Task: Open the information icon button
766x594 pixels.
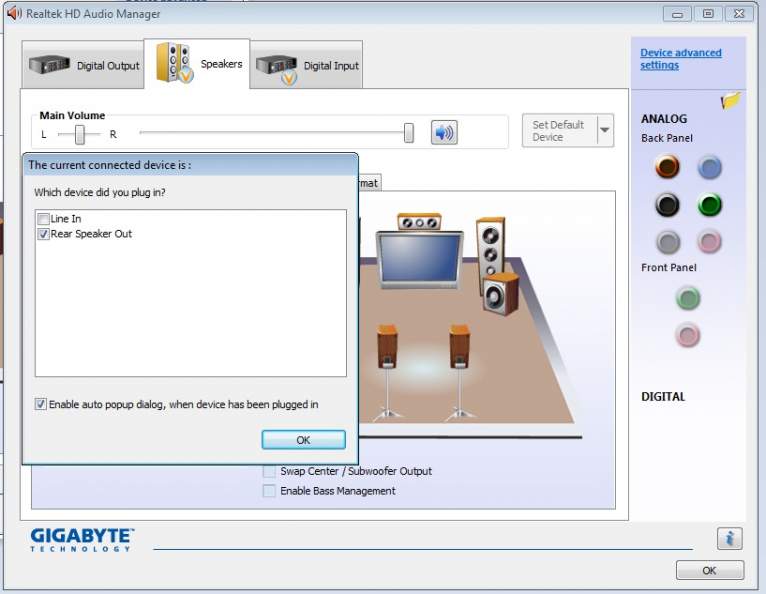Action: click(729, 538)
